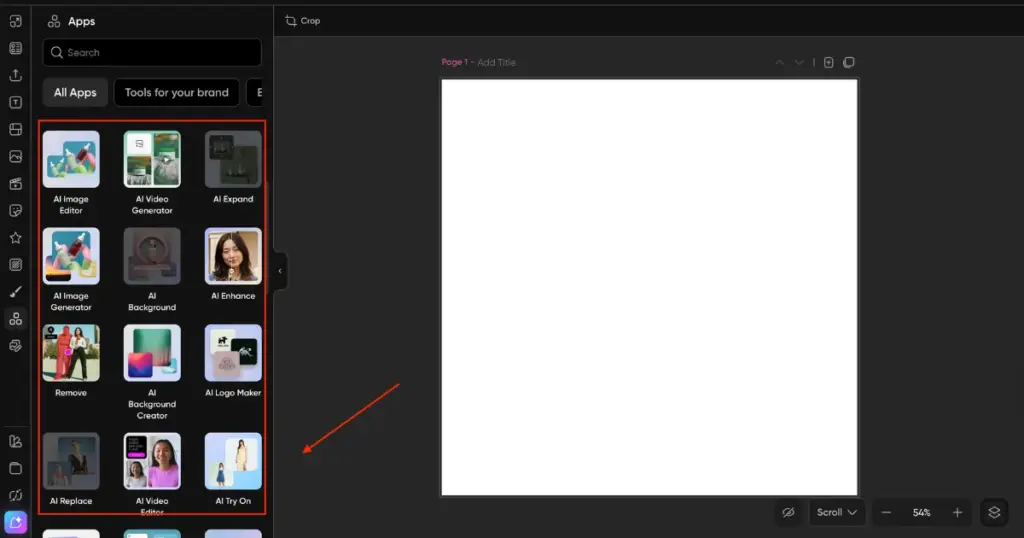Click the blank white canvas page

649,287
